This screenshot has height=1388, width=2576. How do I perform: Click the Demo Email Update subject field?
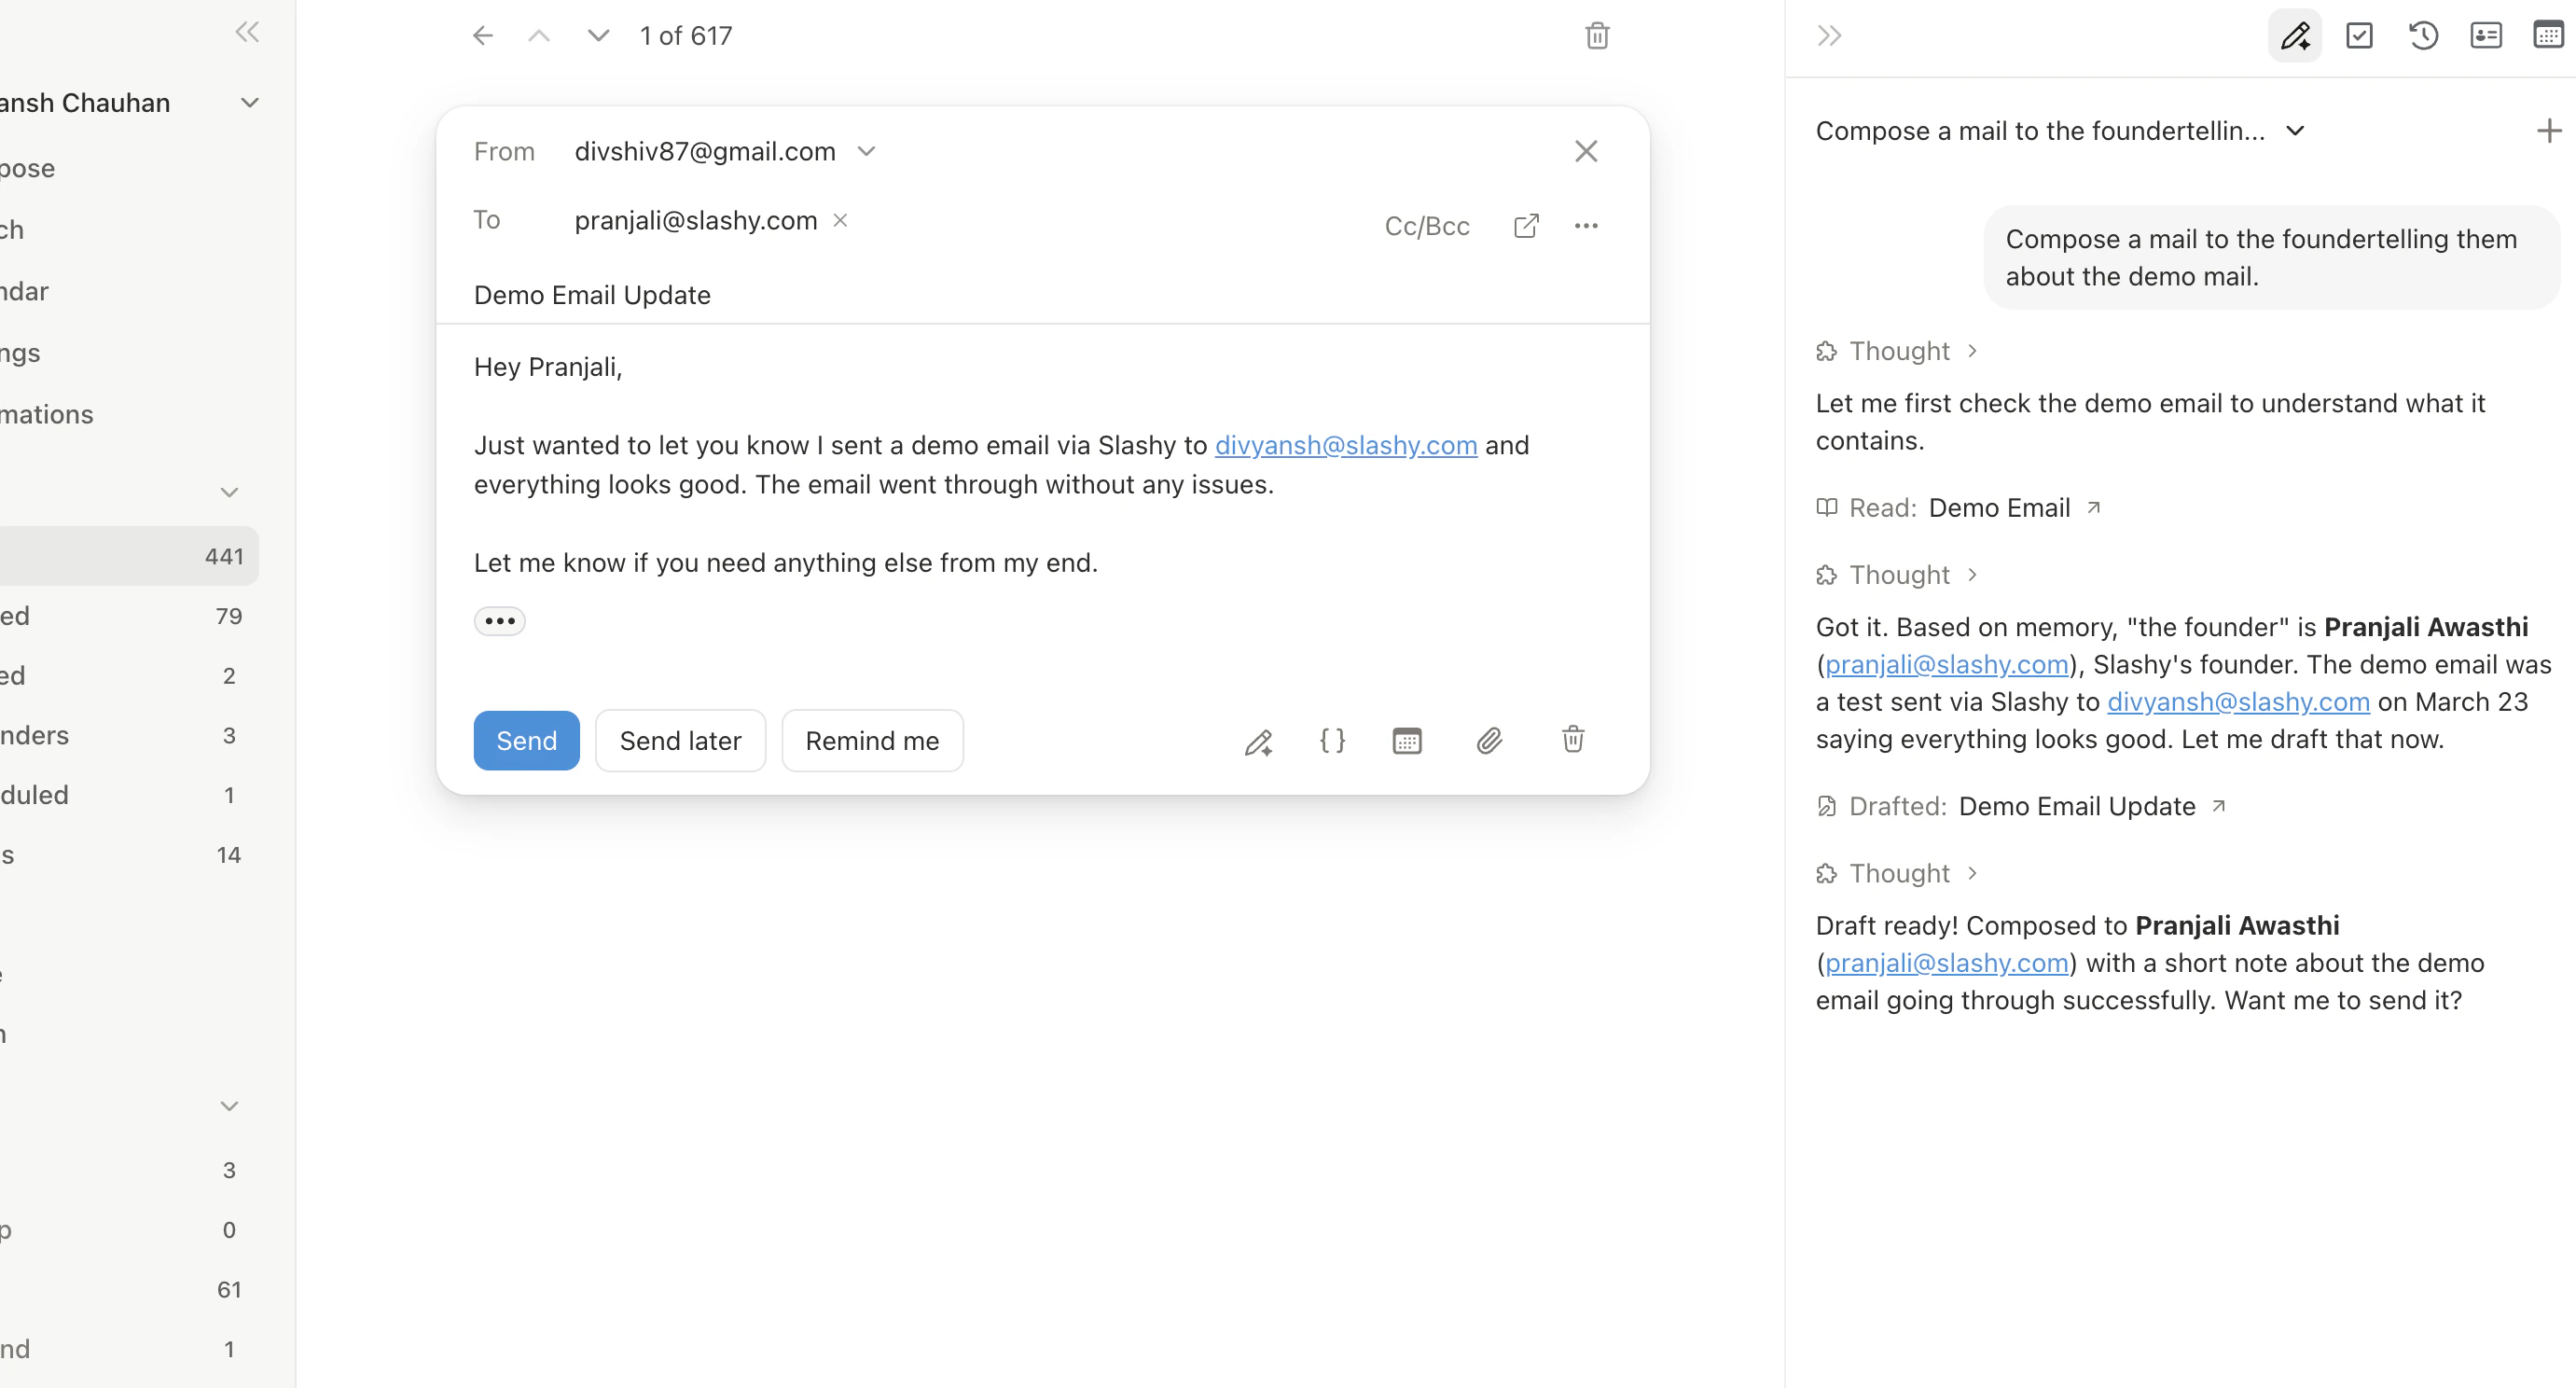[592, 295]
